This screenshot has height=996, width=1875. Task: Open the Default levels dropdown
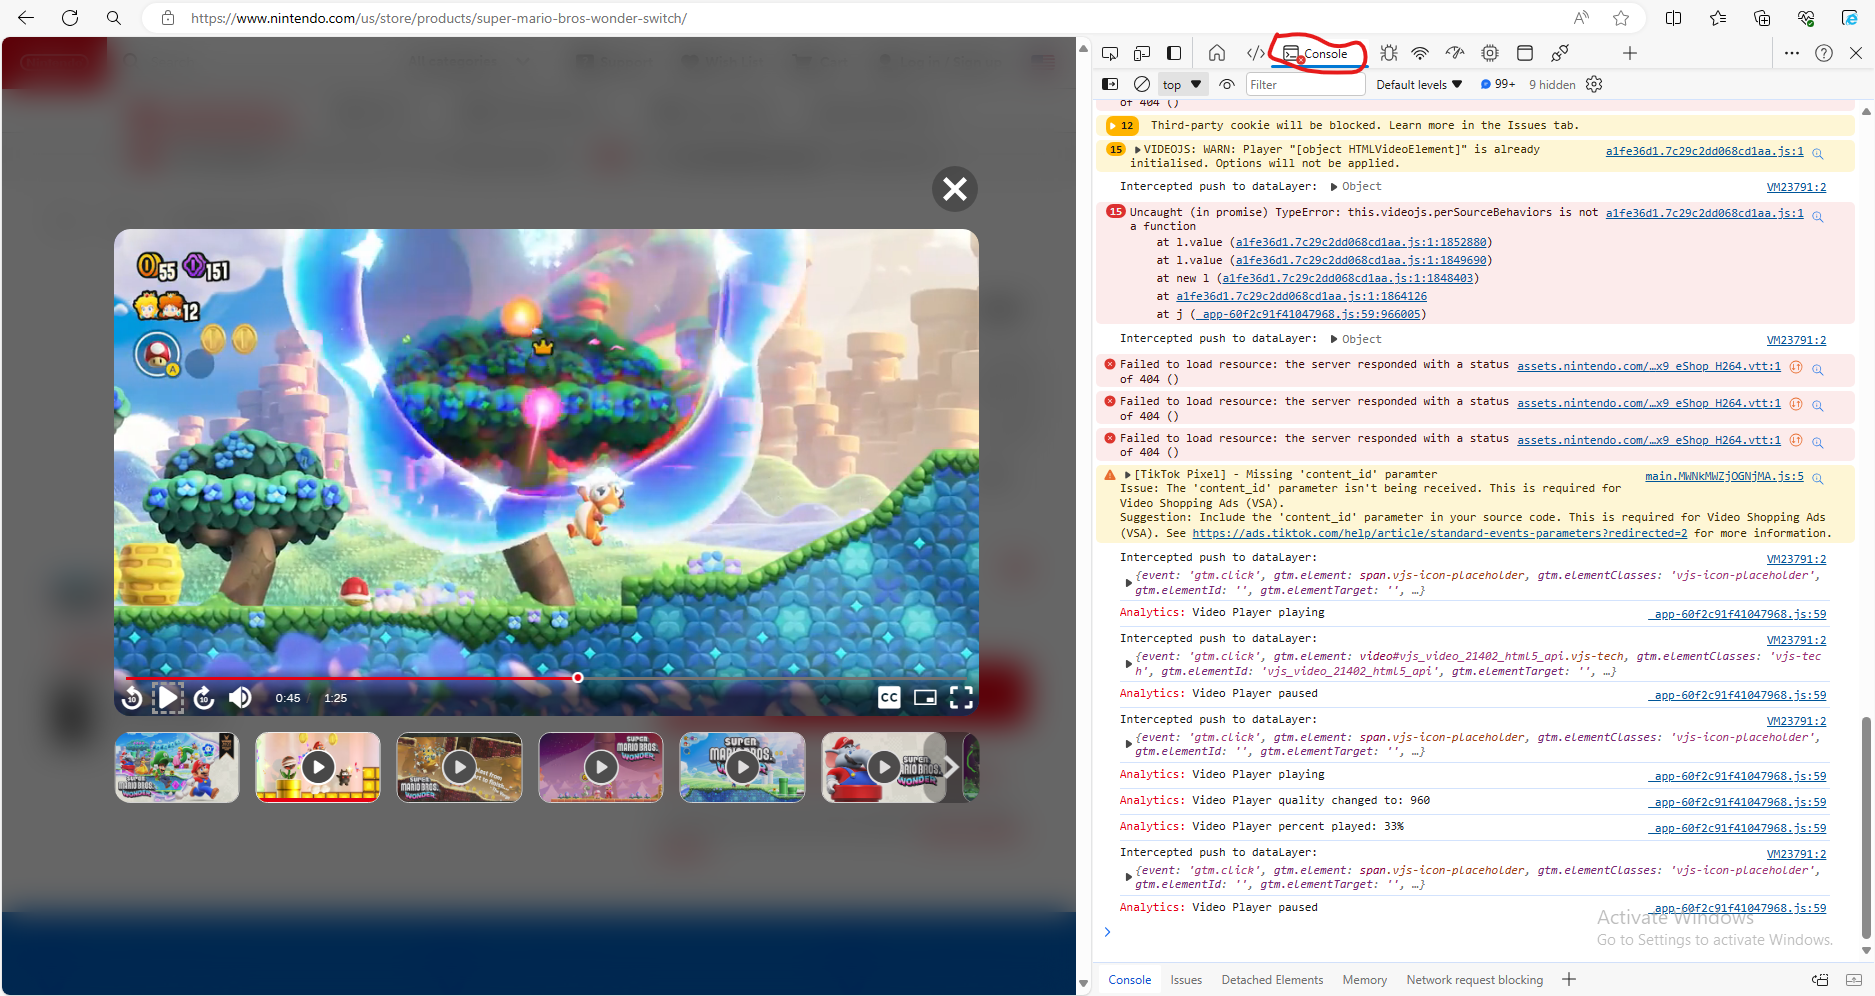(x=1419, y=84)
